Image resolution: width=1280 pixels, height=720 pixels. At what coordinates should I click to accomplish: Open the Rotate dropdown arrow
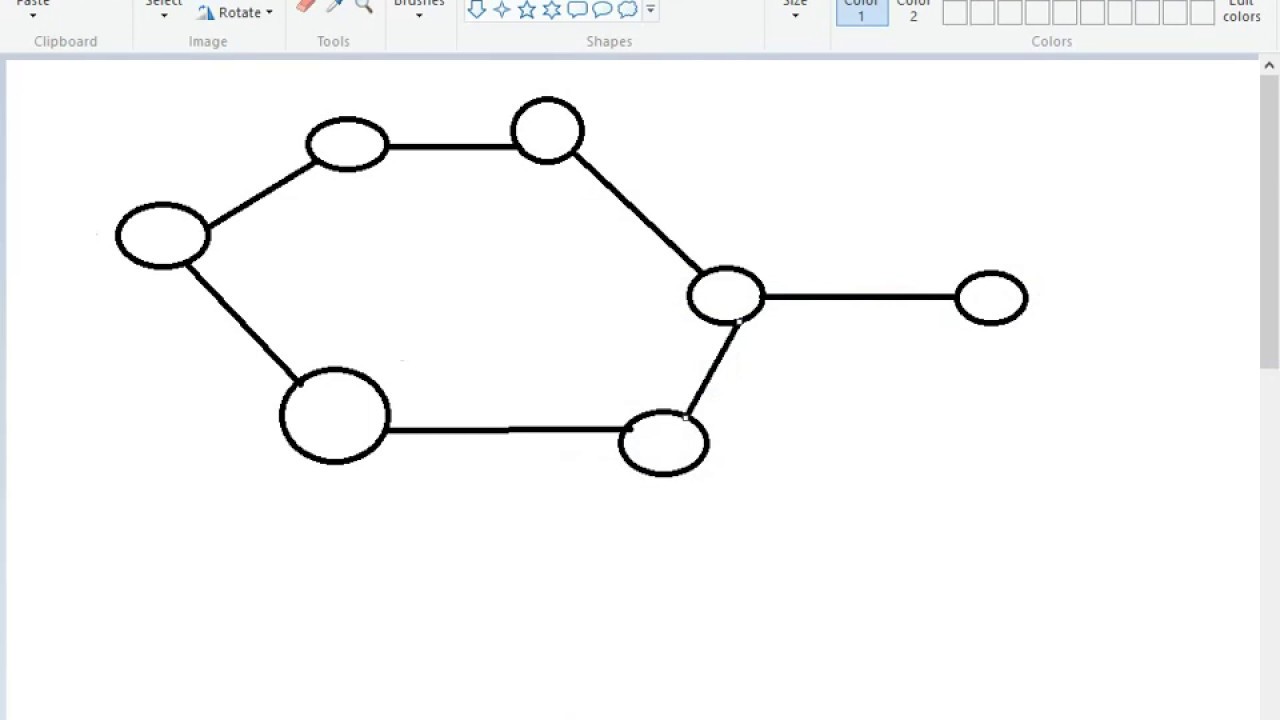[269, 13]
